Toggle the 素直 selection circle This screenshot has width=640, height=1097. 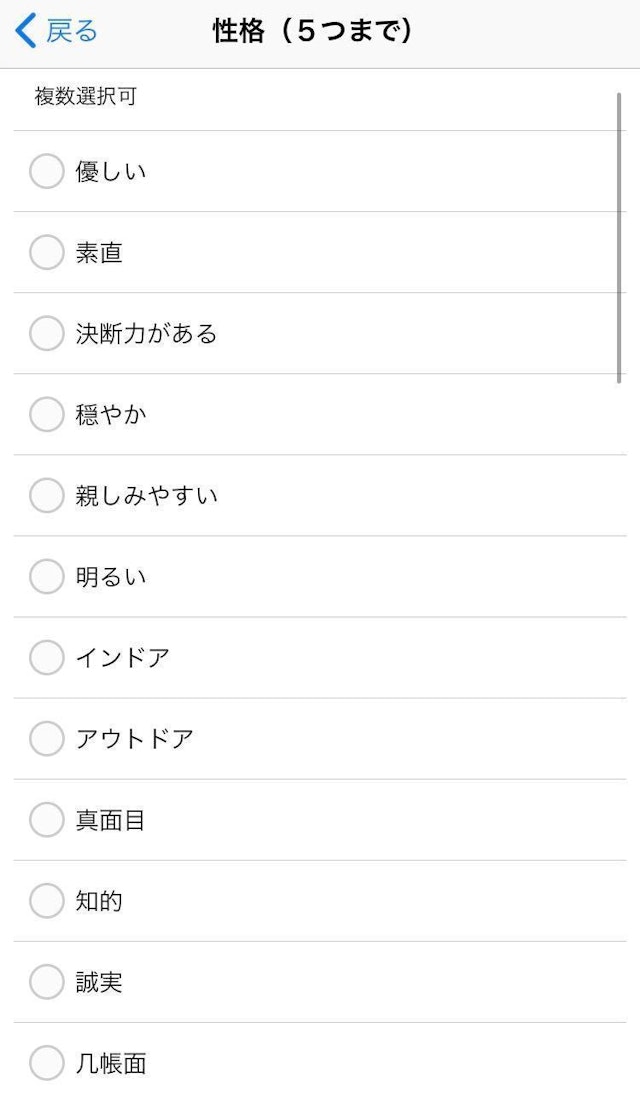click(x=47, y=252)
